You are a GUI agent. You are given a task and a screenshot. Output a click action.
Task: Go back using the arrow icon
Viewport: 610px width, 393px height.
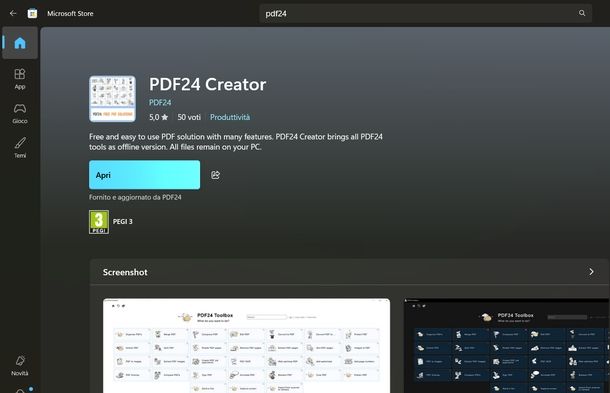[13, 13]
